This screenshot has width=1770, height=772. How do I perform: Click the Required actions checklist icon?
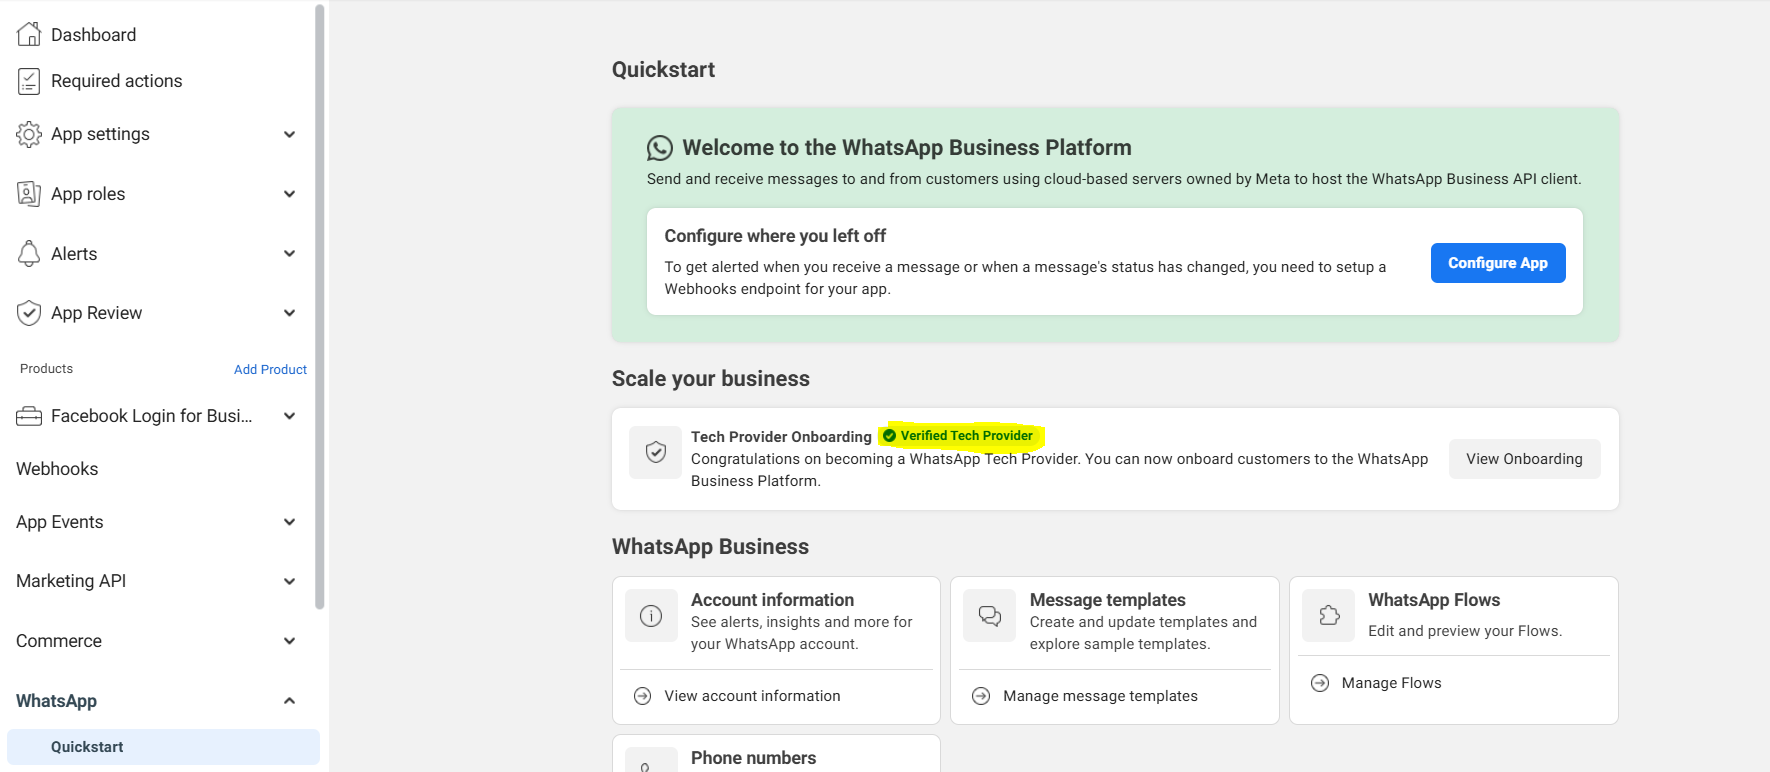click(x=29, y=81)
